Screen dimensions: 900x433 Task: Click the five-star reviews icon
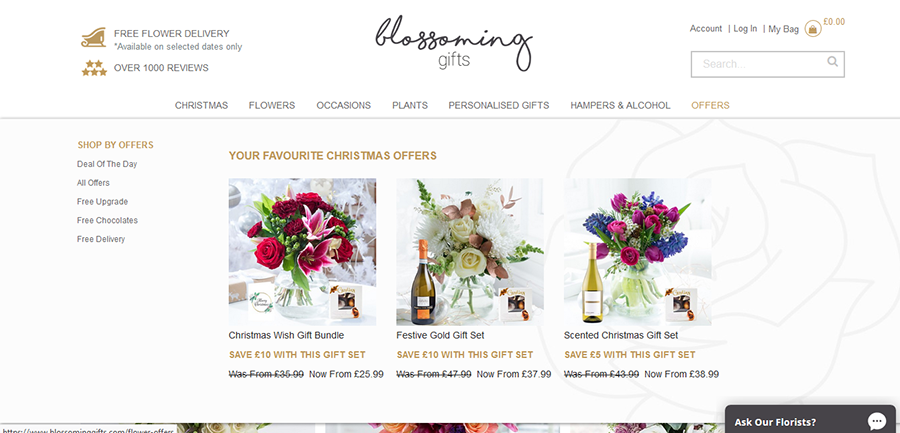point(94,68)
